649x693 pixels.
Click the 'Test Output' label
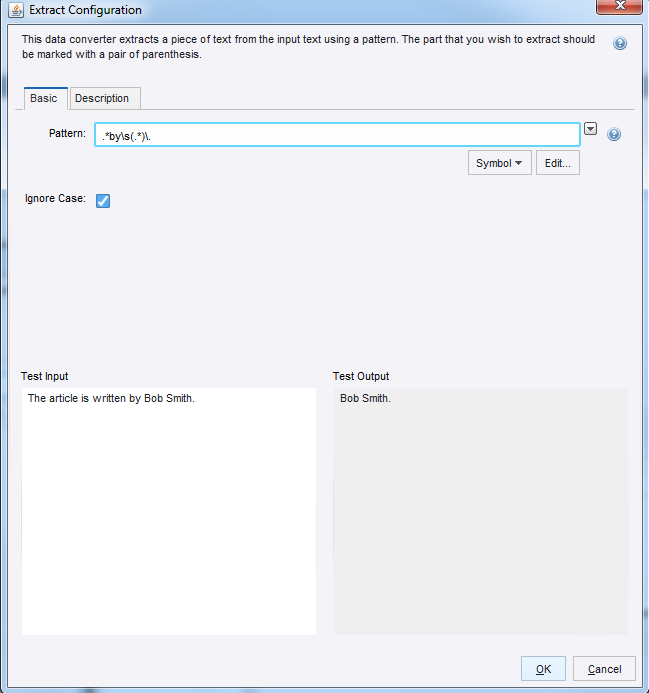[361, 376]
